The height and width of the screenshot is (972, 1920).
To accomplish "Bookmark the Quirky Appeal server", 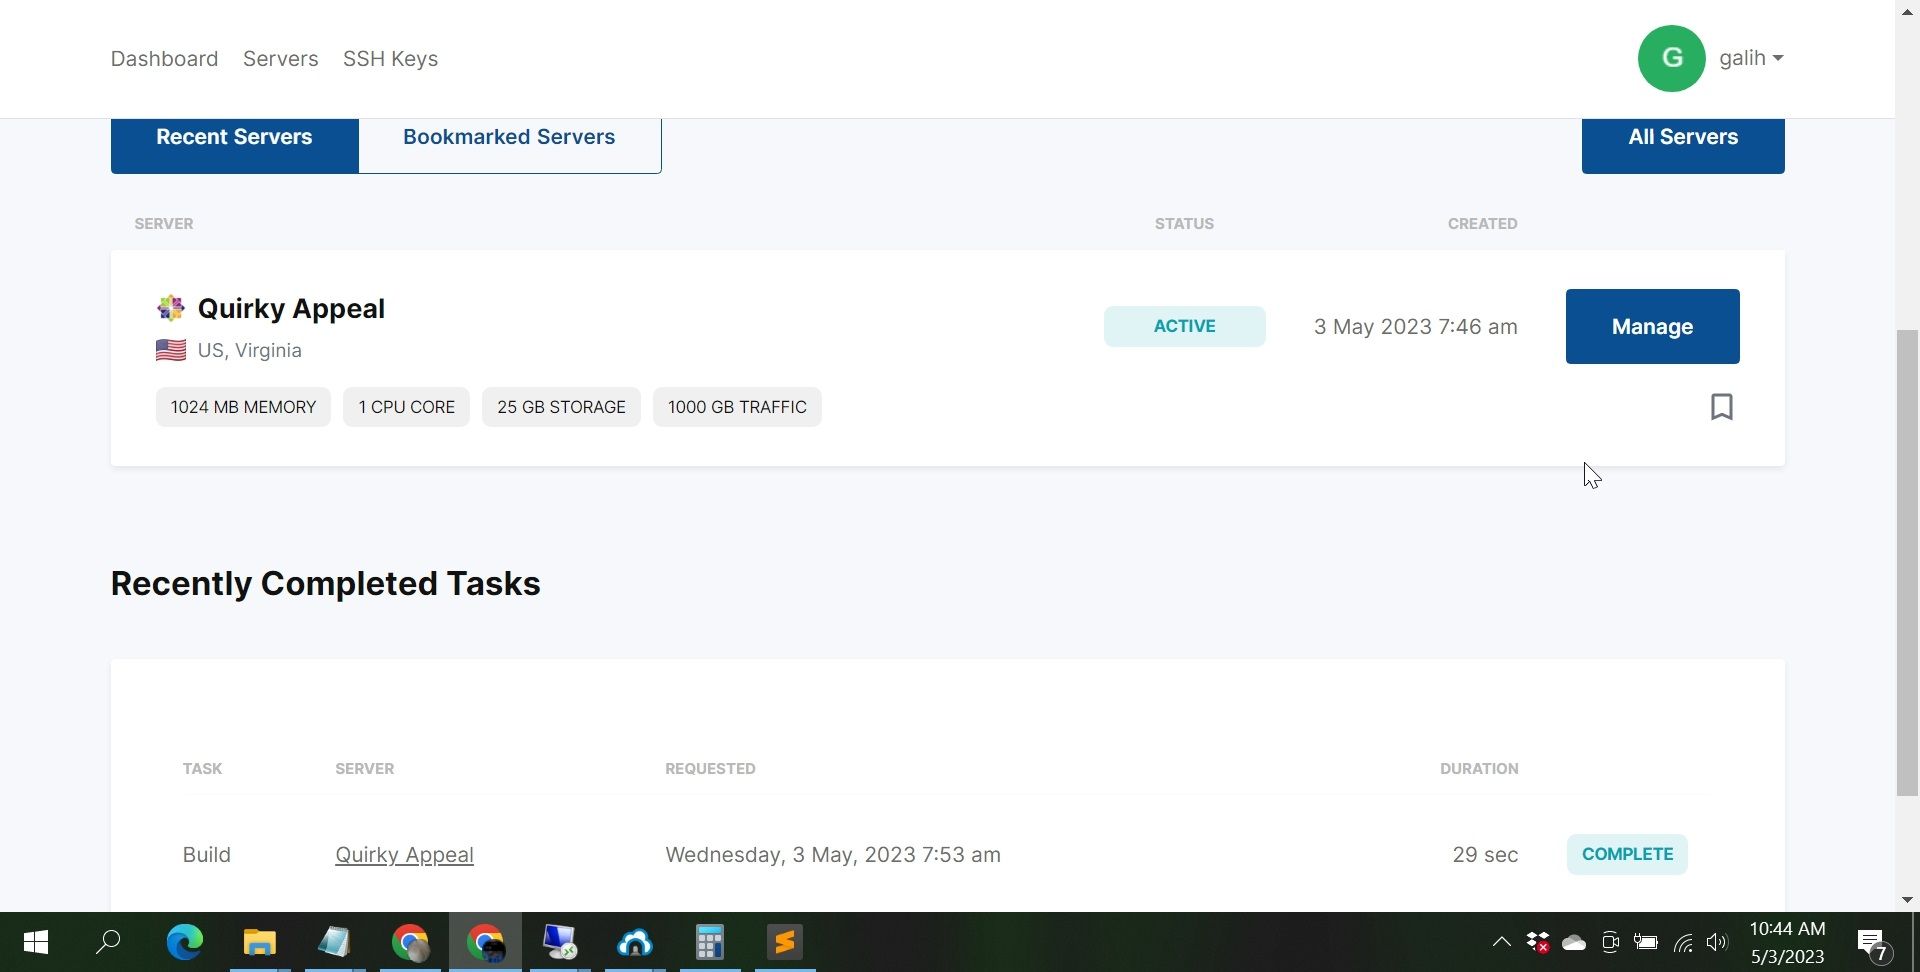I will tap(1721, 407).
